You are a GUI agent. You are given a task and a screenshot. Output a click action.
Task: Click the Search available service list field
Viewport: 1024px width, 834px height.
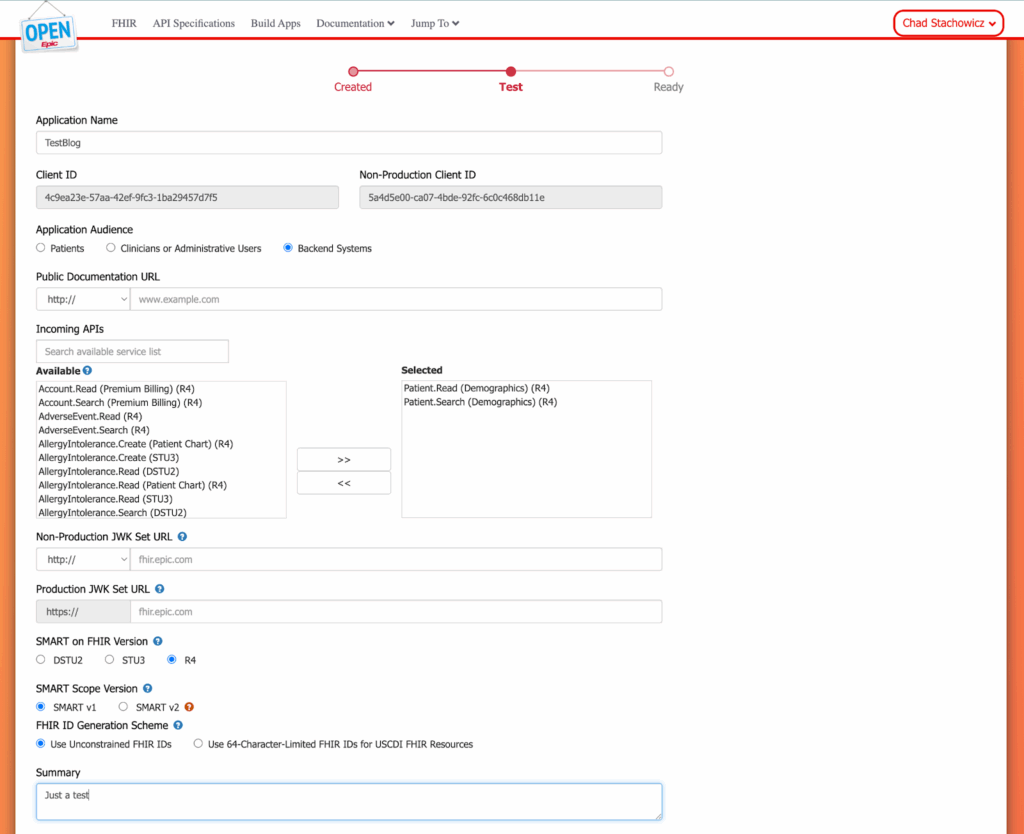click(132, 352)
